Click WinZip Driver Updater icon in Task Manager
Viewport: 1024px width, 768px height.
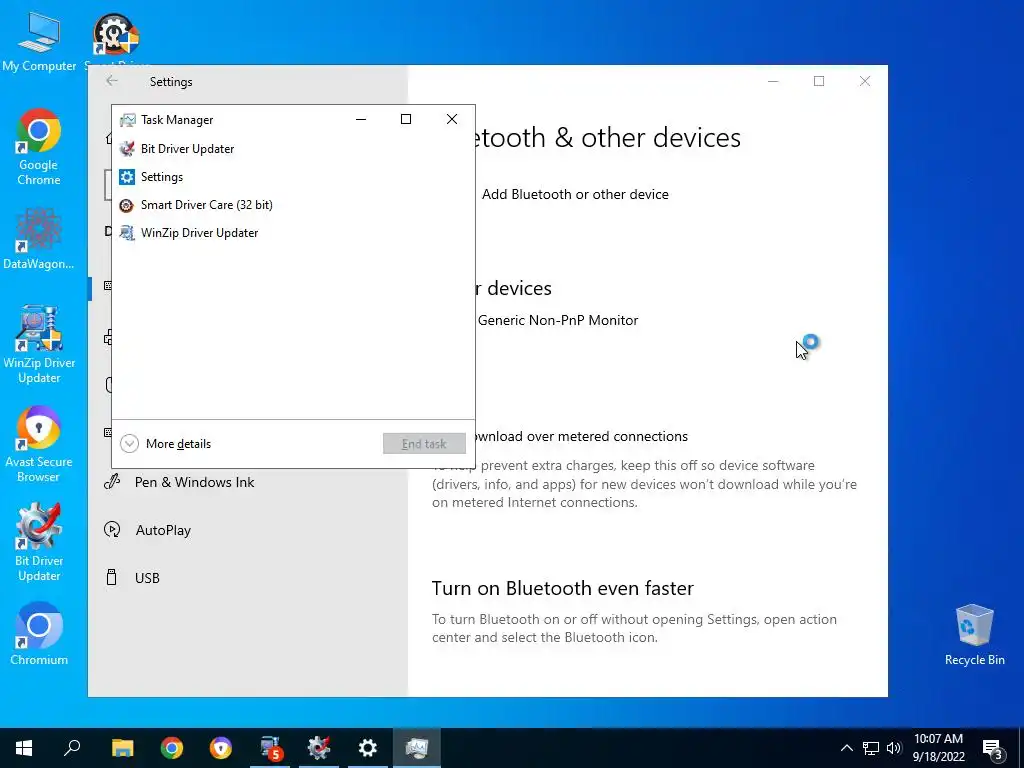[x=127, y=233]
